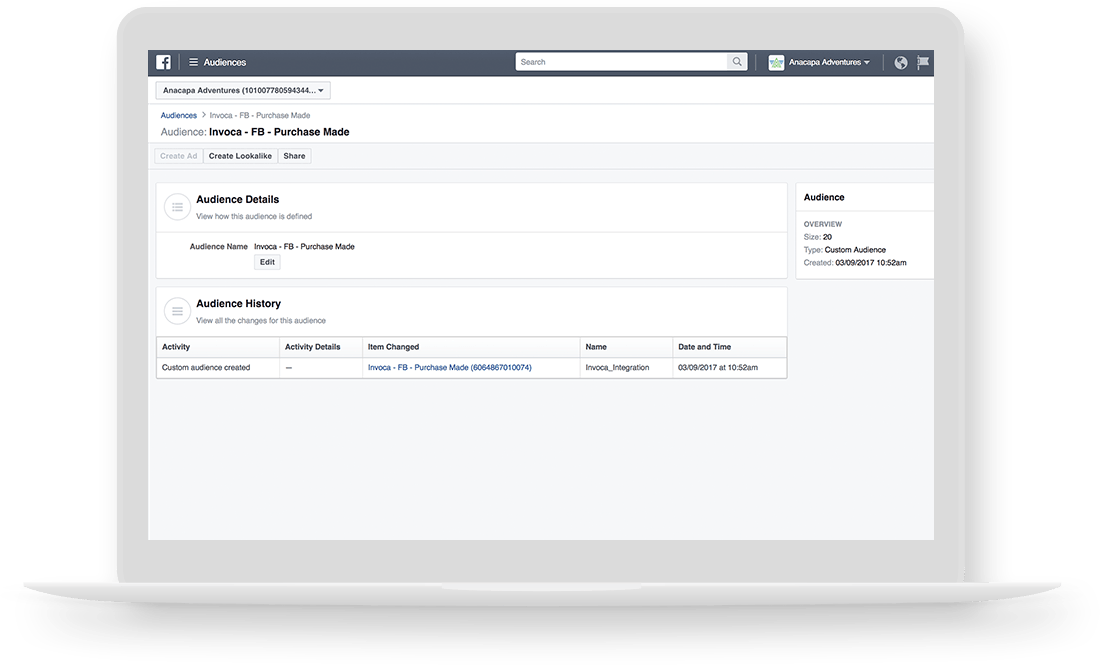Click the Audience History panel list icon
Image resolution: width=1100 pixels, height=665 pixels.
(177, 310)
